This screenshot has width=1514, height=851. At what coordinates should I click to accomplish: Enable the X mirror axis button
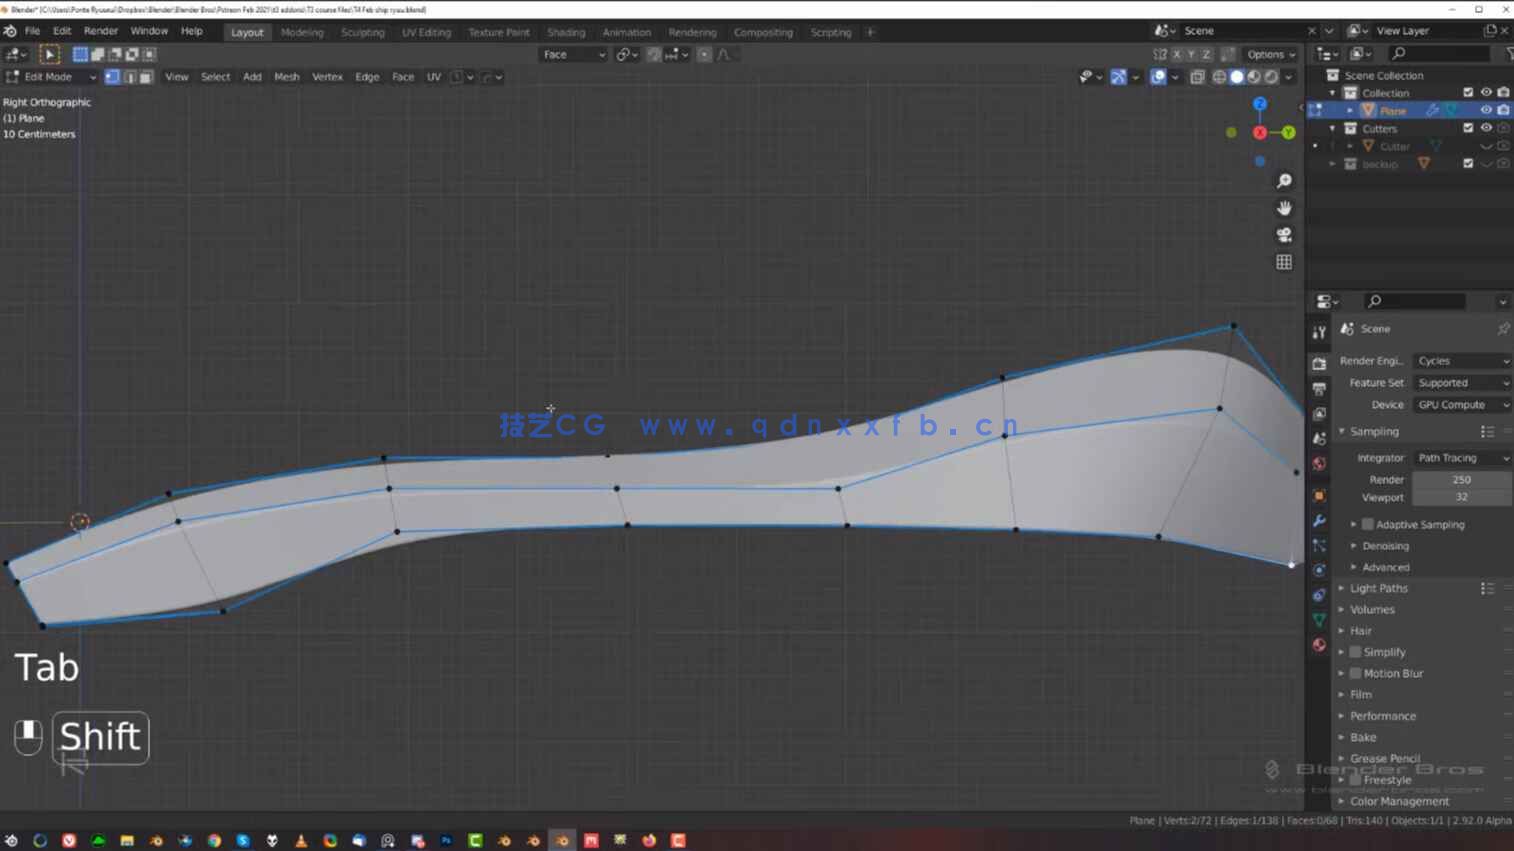(x=1177, y=54)
